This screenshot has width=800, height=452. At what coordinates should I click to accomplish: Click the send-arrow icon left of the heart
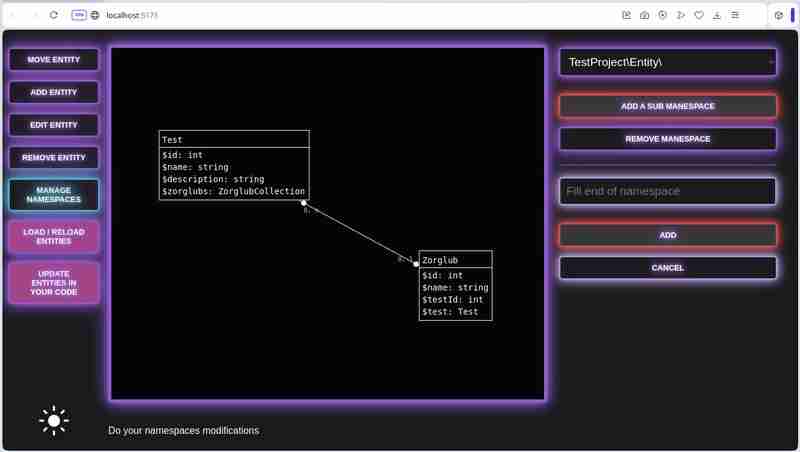tap(681, 15)
